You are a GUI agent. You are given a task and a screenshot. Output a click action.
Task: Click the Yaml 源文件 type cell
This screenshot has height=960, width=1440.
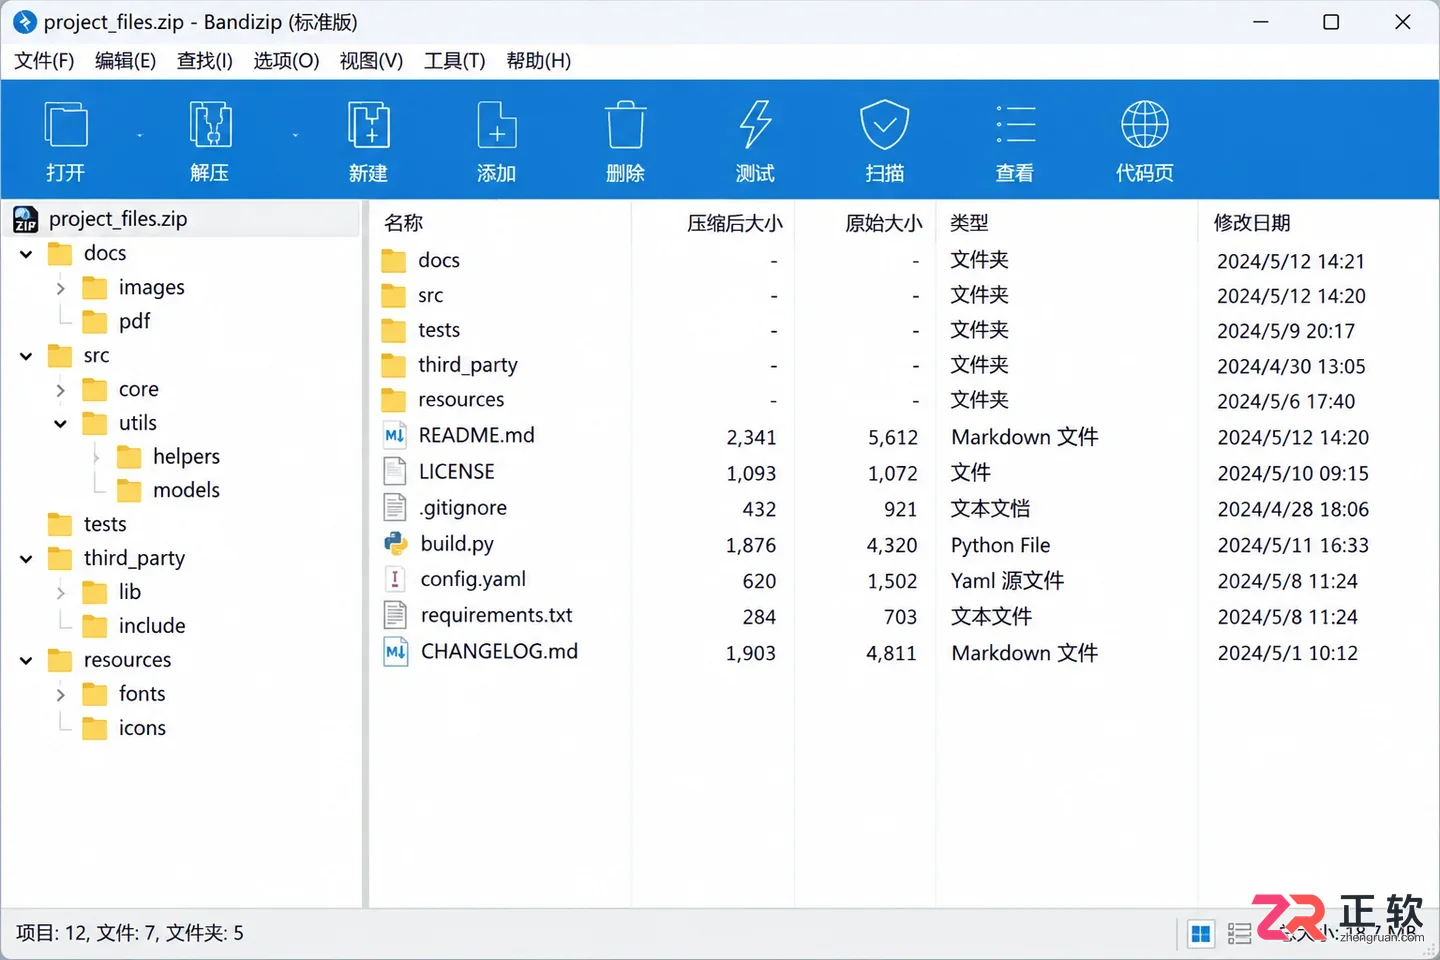(x=1008, y=581)
